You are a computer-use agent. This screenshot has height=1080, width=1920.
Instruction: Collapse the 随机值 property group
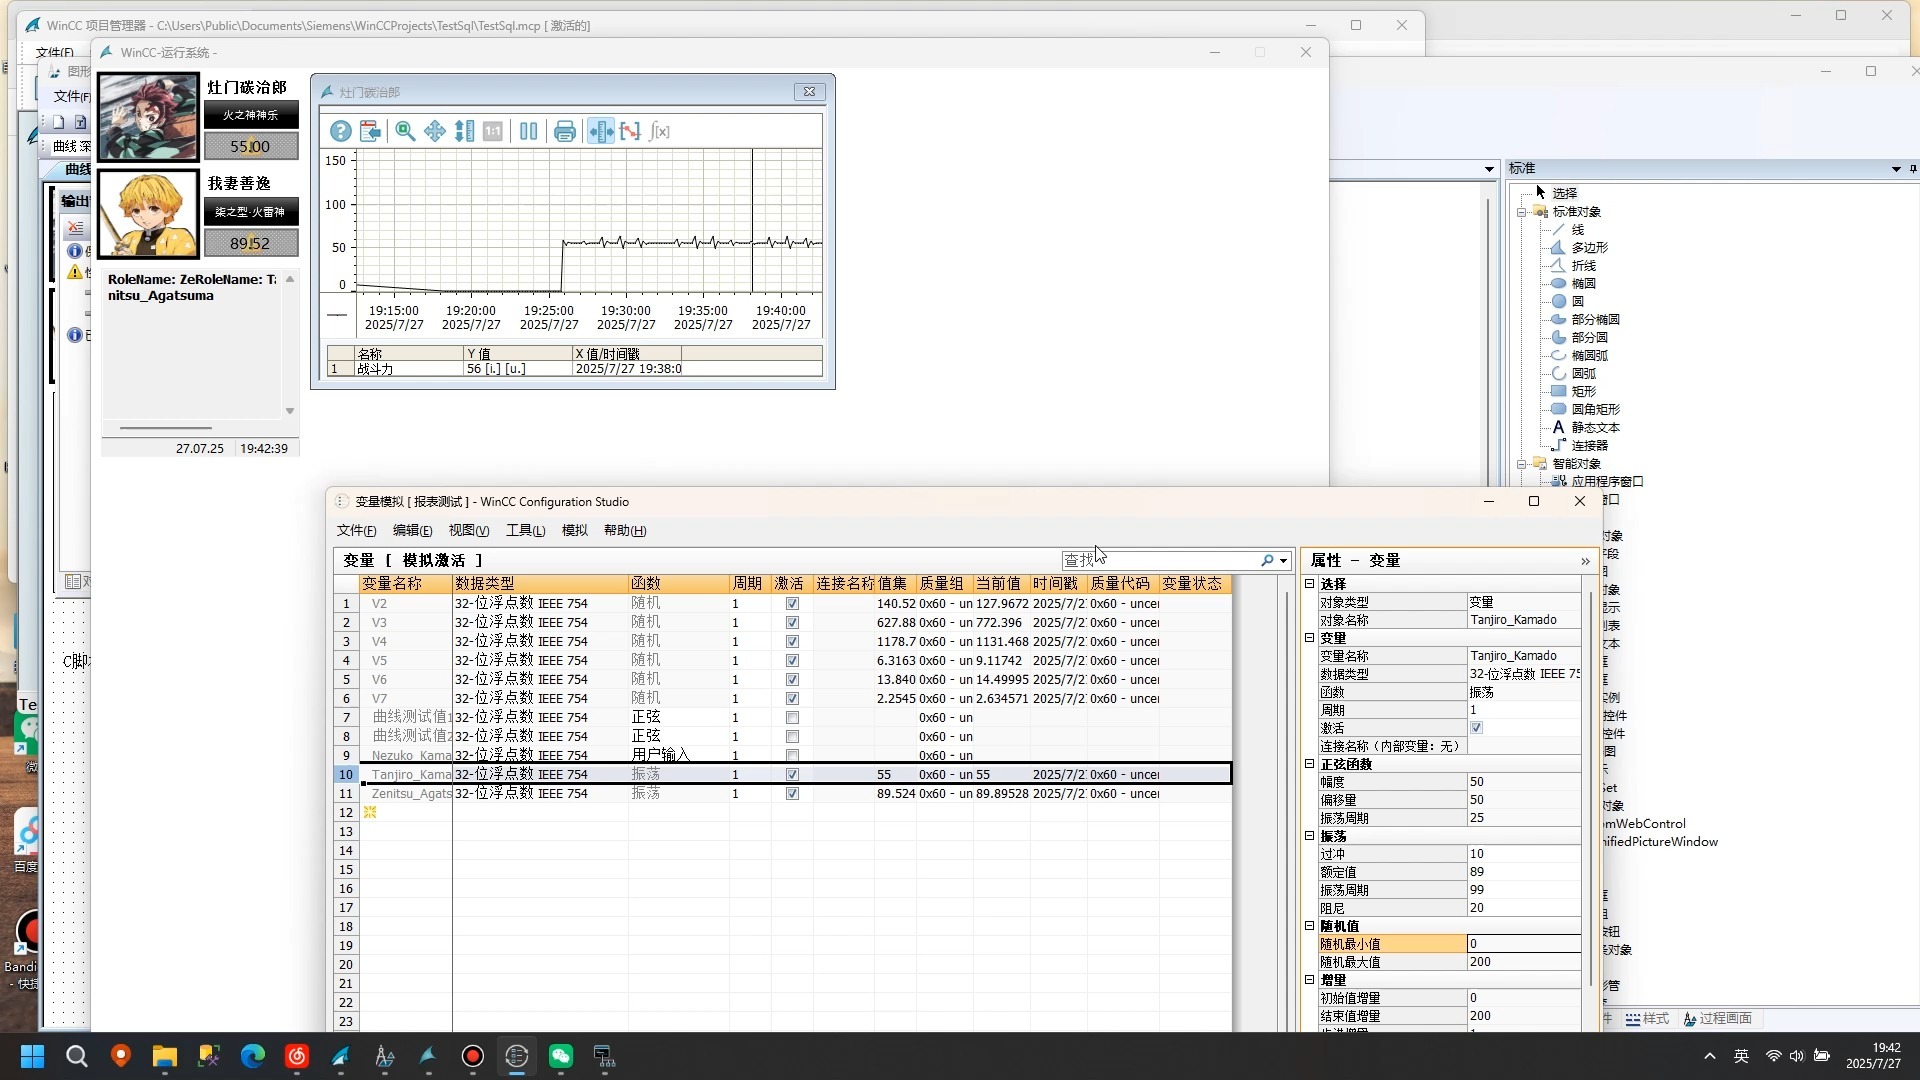(x=1309, y=925)
